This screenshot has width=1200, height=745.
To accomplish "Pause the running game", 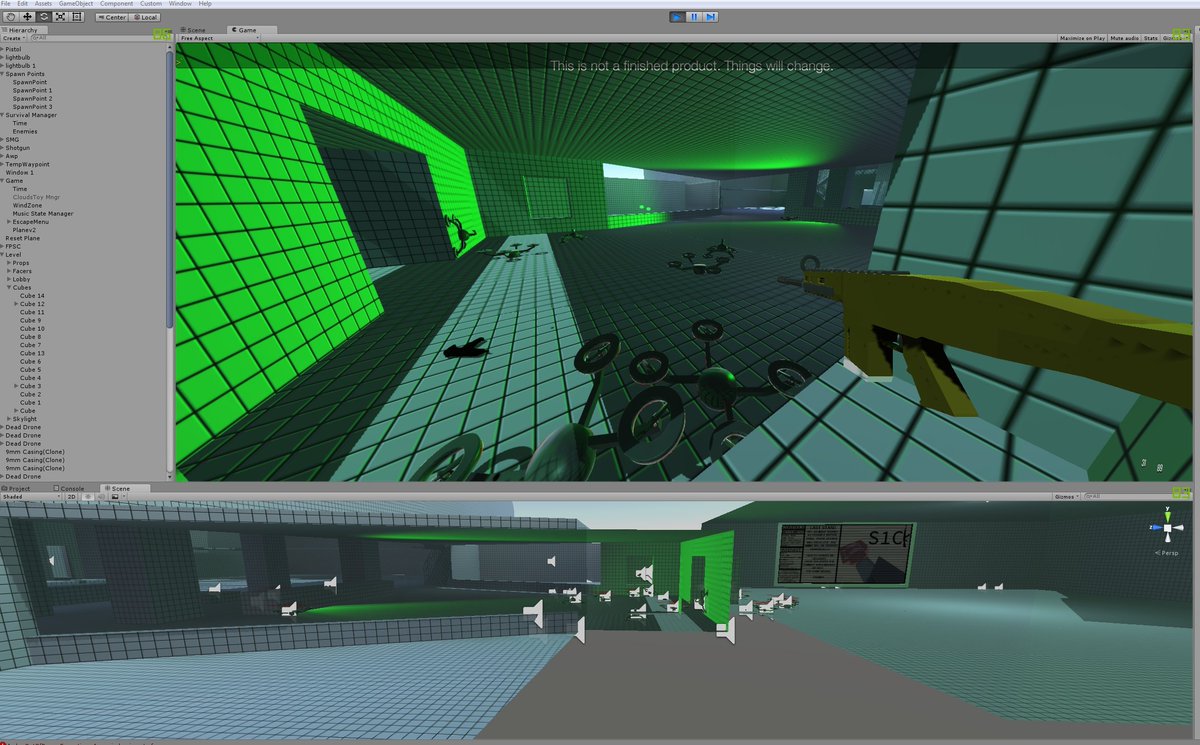I will pyautogui.click(x=694, y=16).
